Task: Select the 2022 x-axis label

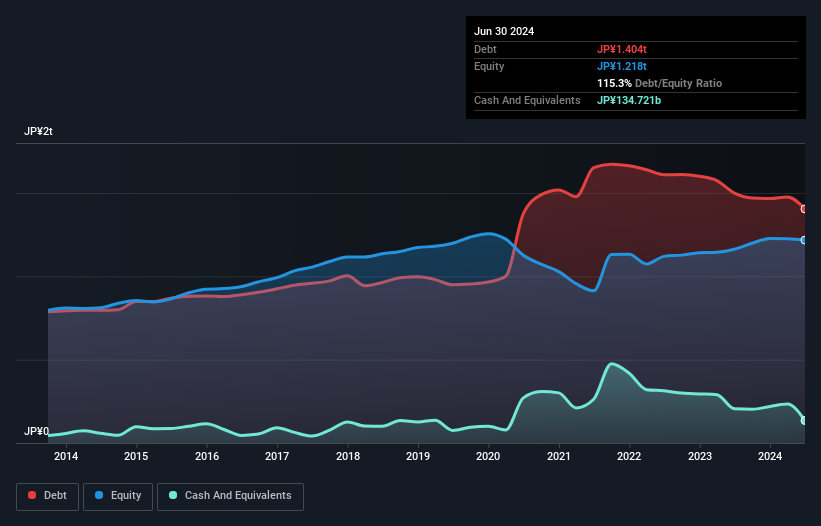Action: (x=629, y=457)
